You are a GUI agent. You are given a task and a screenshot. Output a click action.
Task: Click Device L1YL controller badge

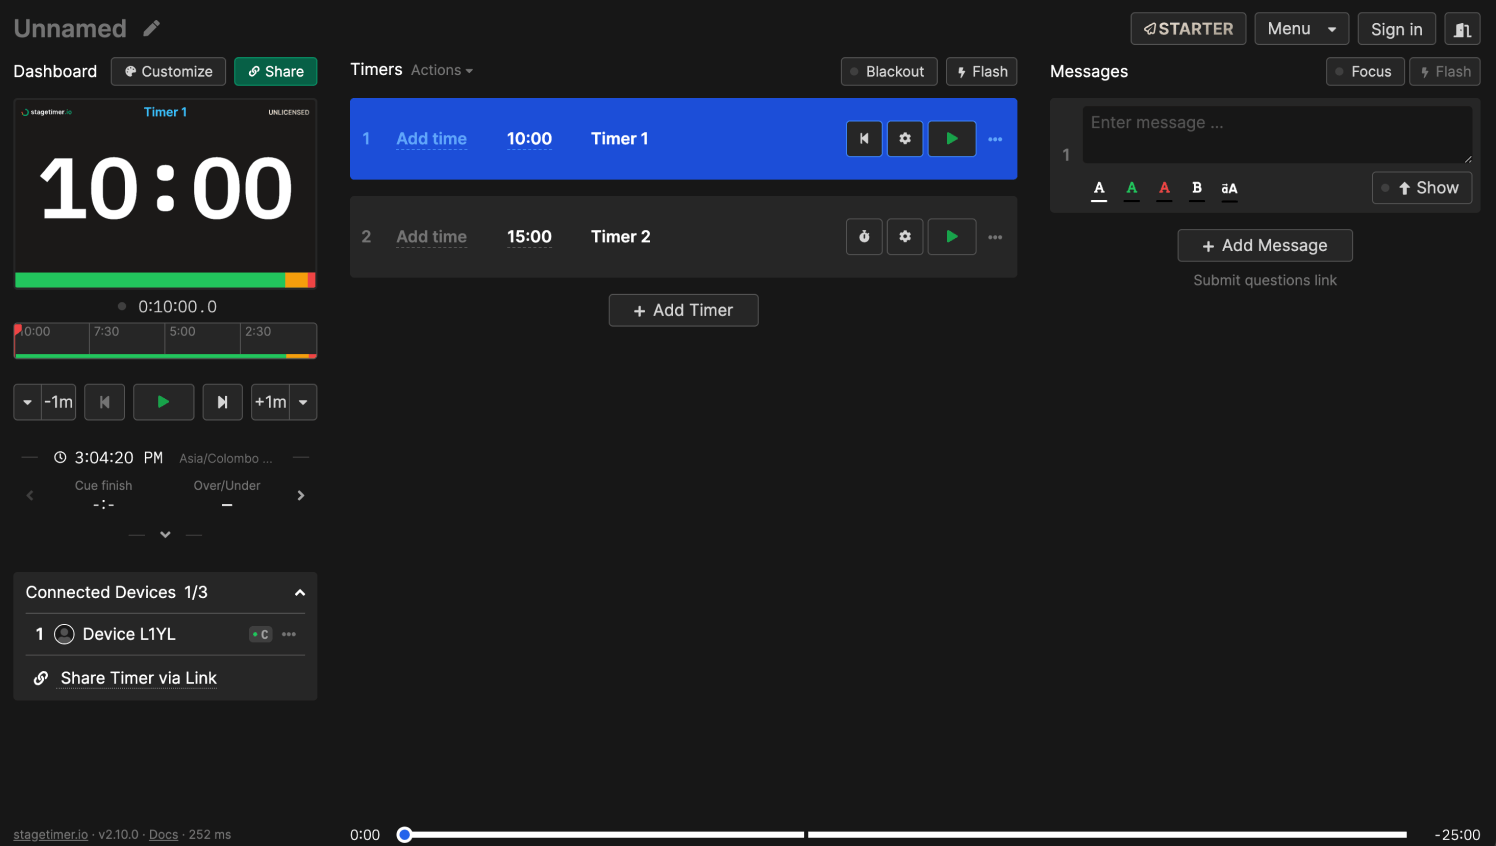261,634
